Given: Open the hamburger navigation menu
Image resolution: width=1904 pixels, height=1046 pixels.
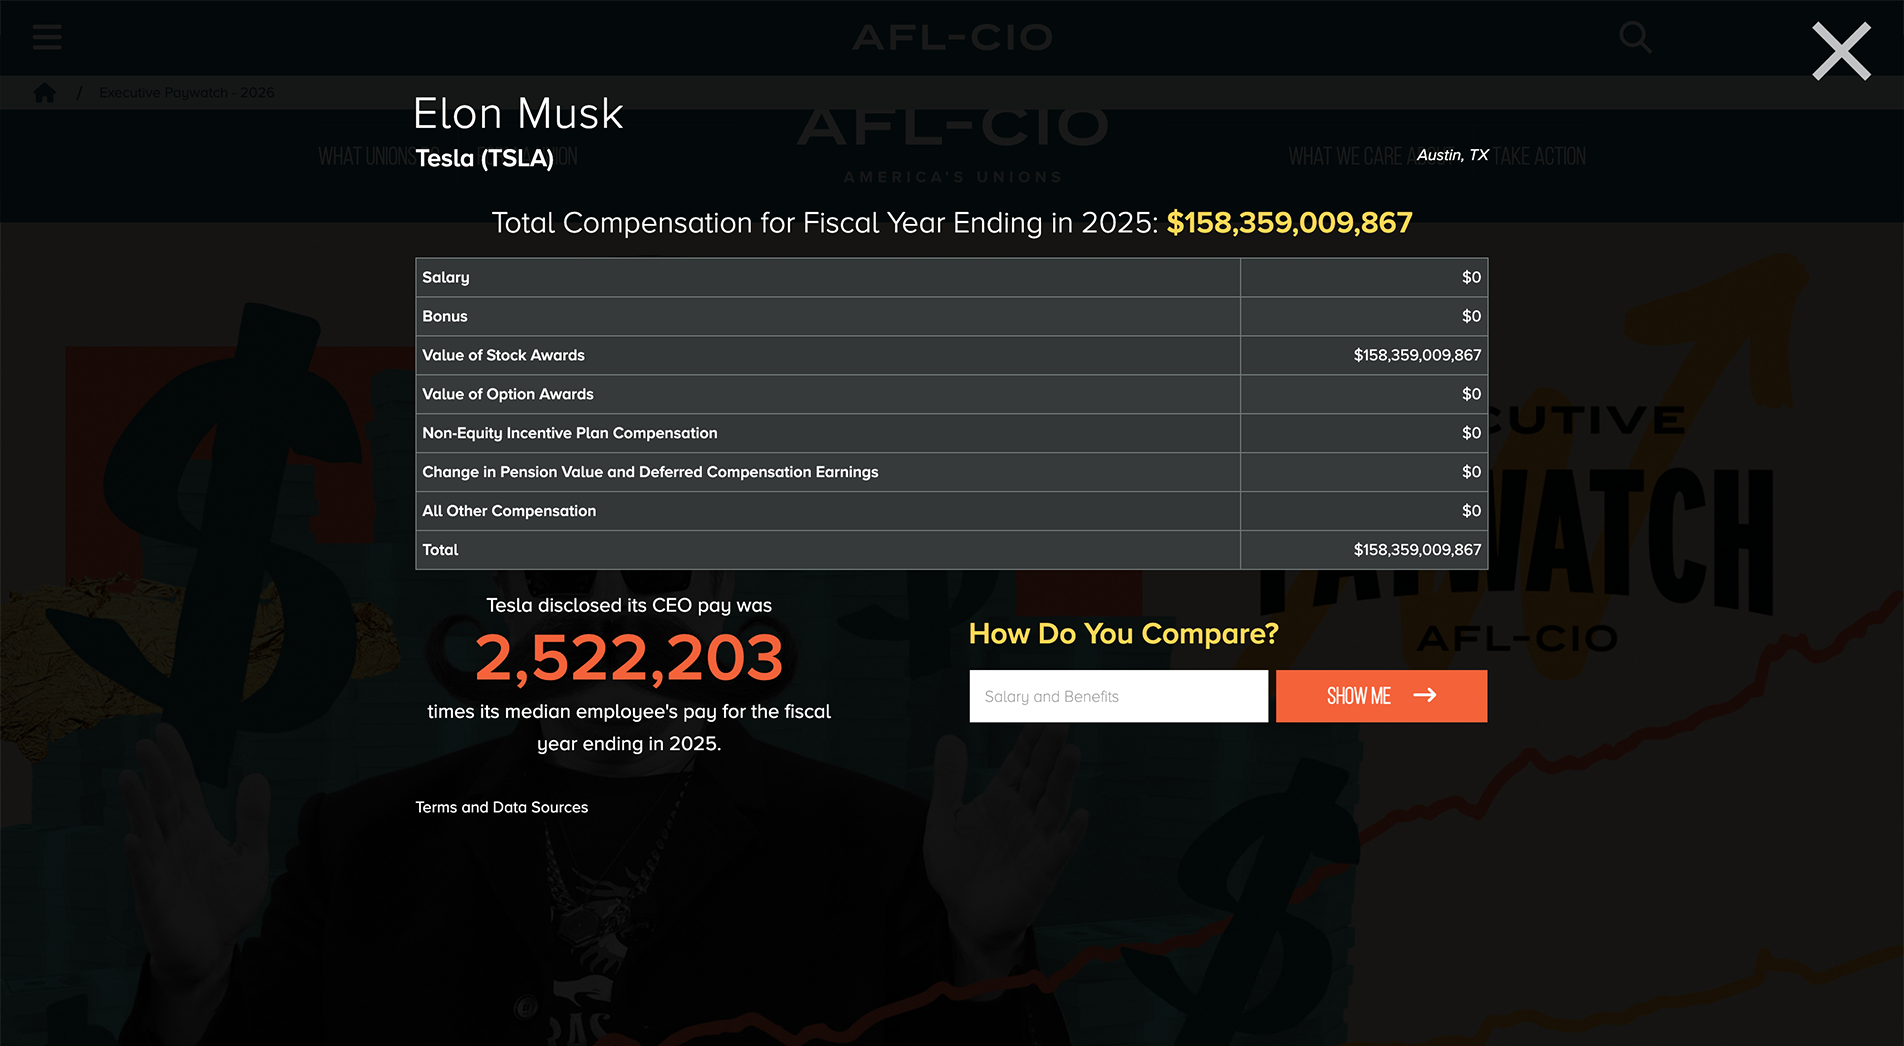Looking at the screenshot, I should pos(47,38).
